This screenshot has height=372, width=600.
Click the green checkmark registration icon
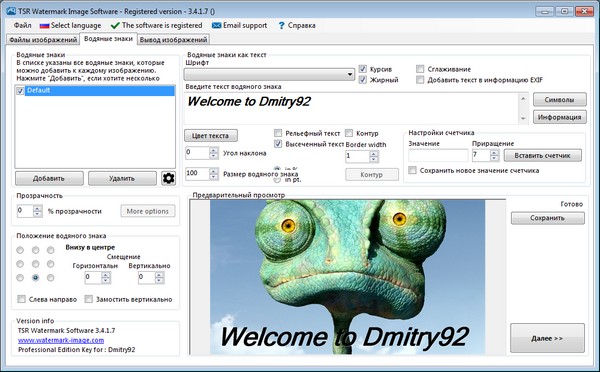[115, 26]
